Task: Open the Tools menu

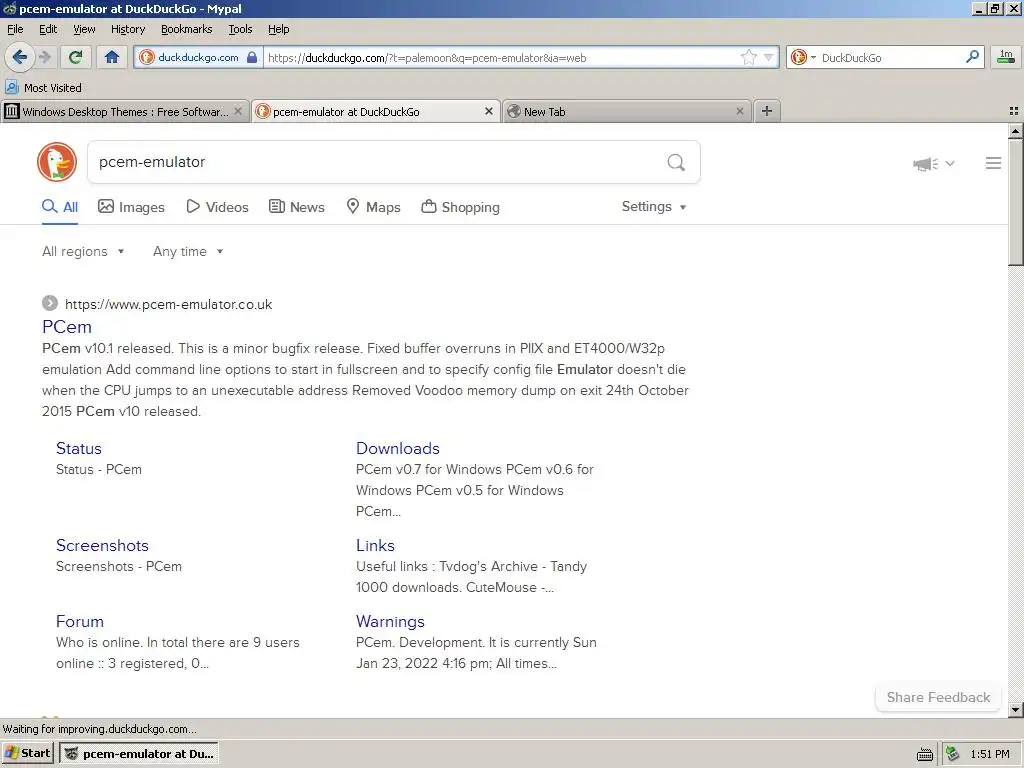Action: pos(240,29)
